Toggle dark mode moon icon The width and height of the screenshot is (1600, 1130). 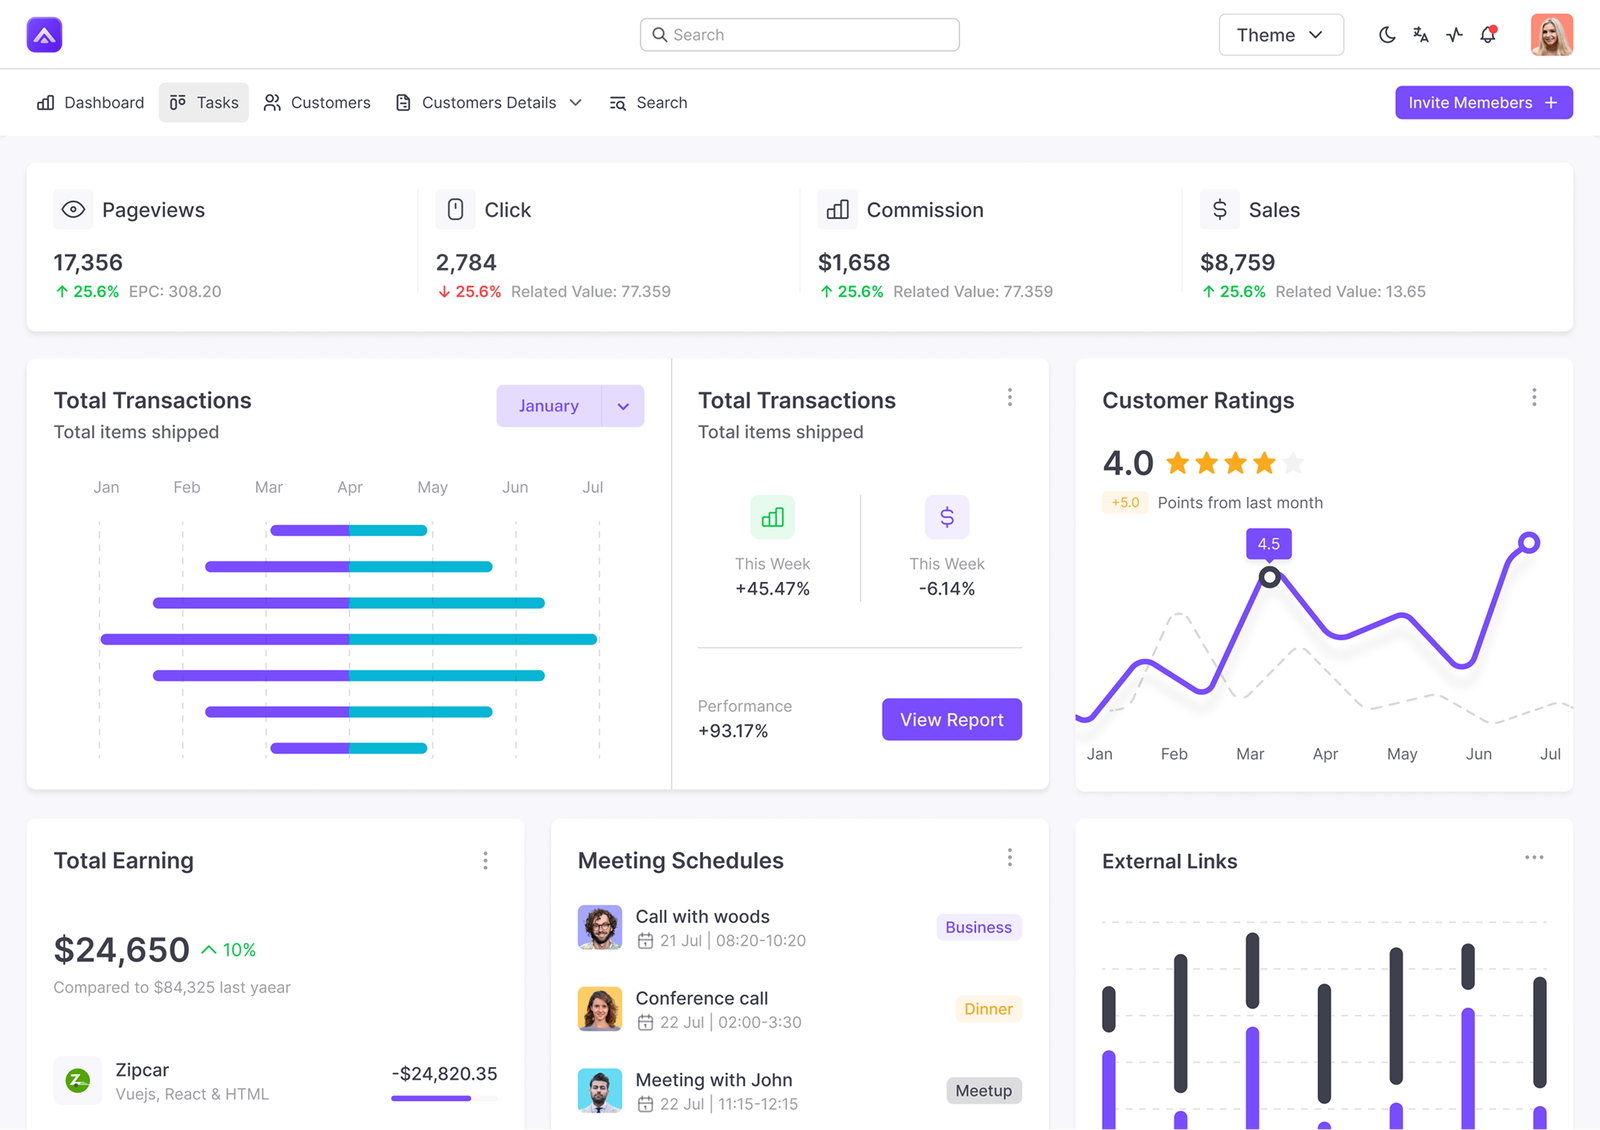tap(1387, 35)
